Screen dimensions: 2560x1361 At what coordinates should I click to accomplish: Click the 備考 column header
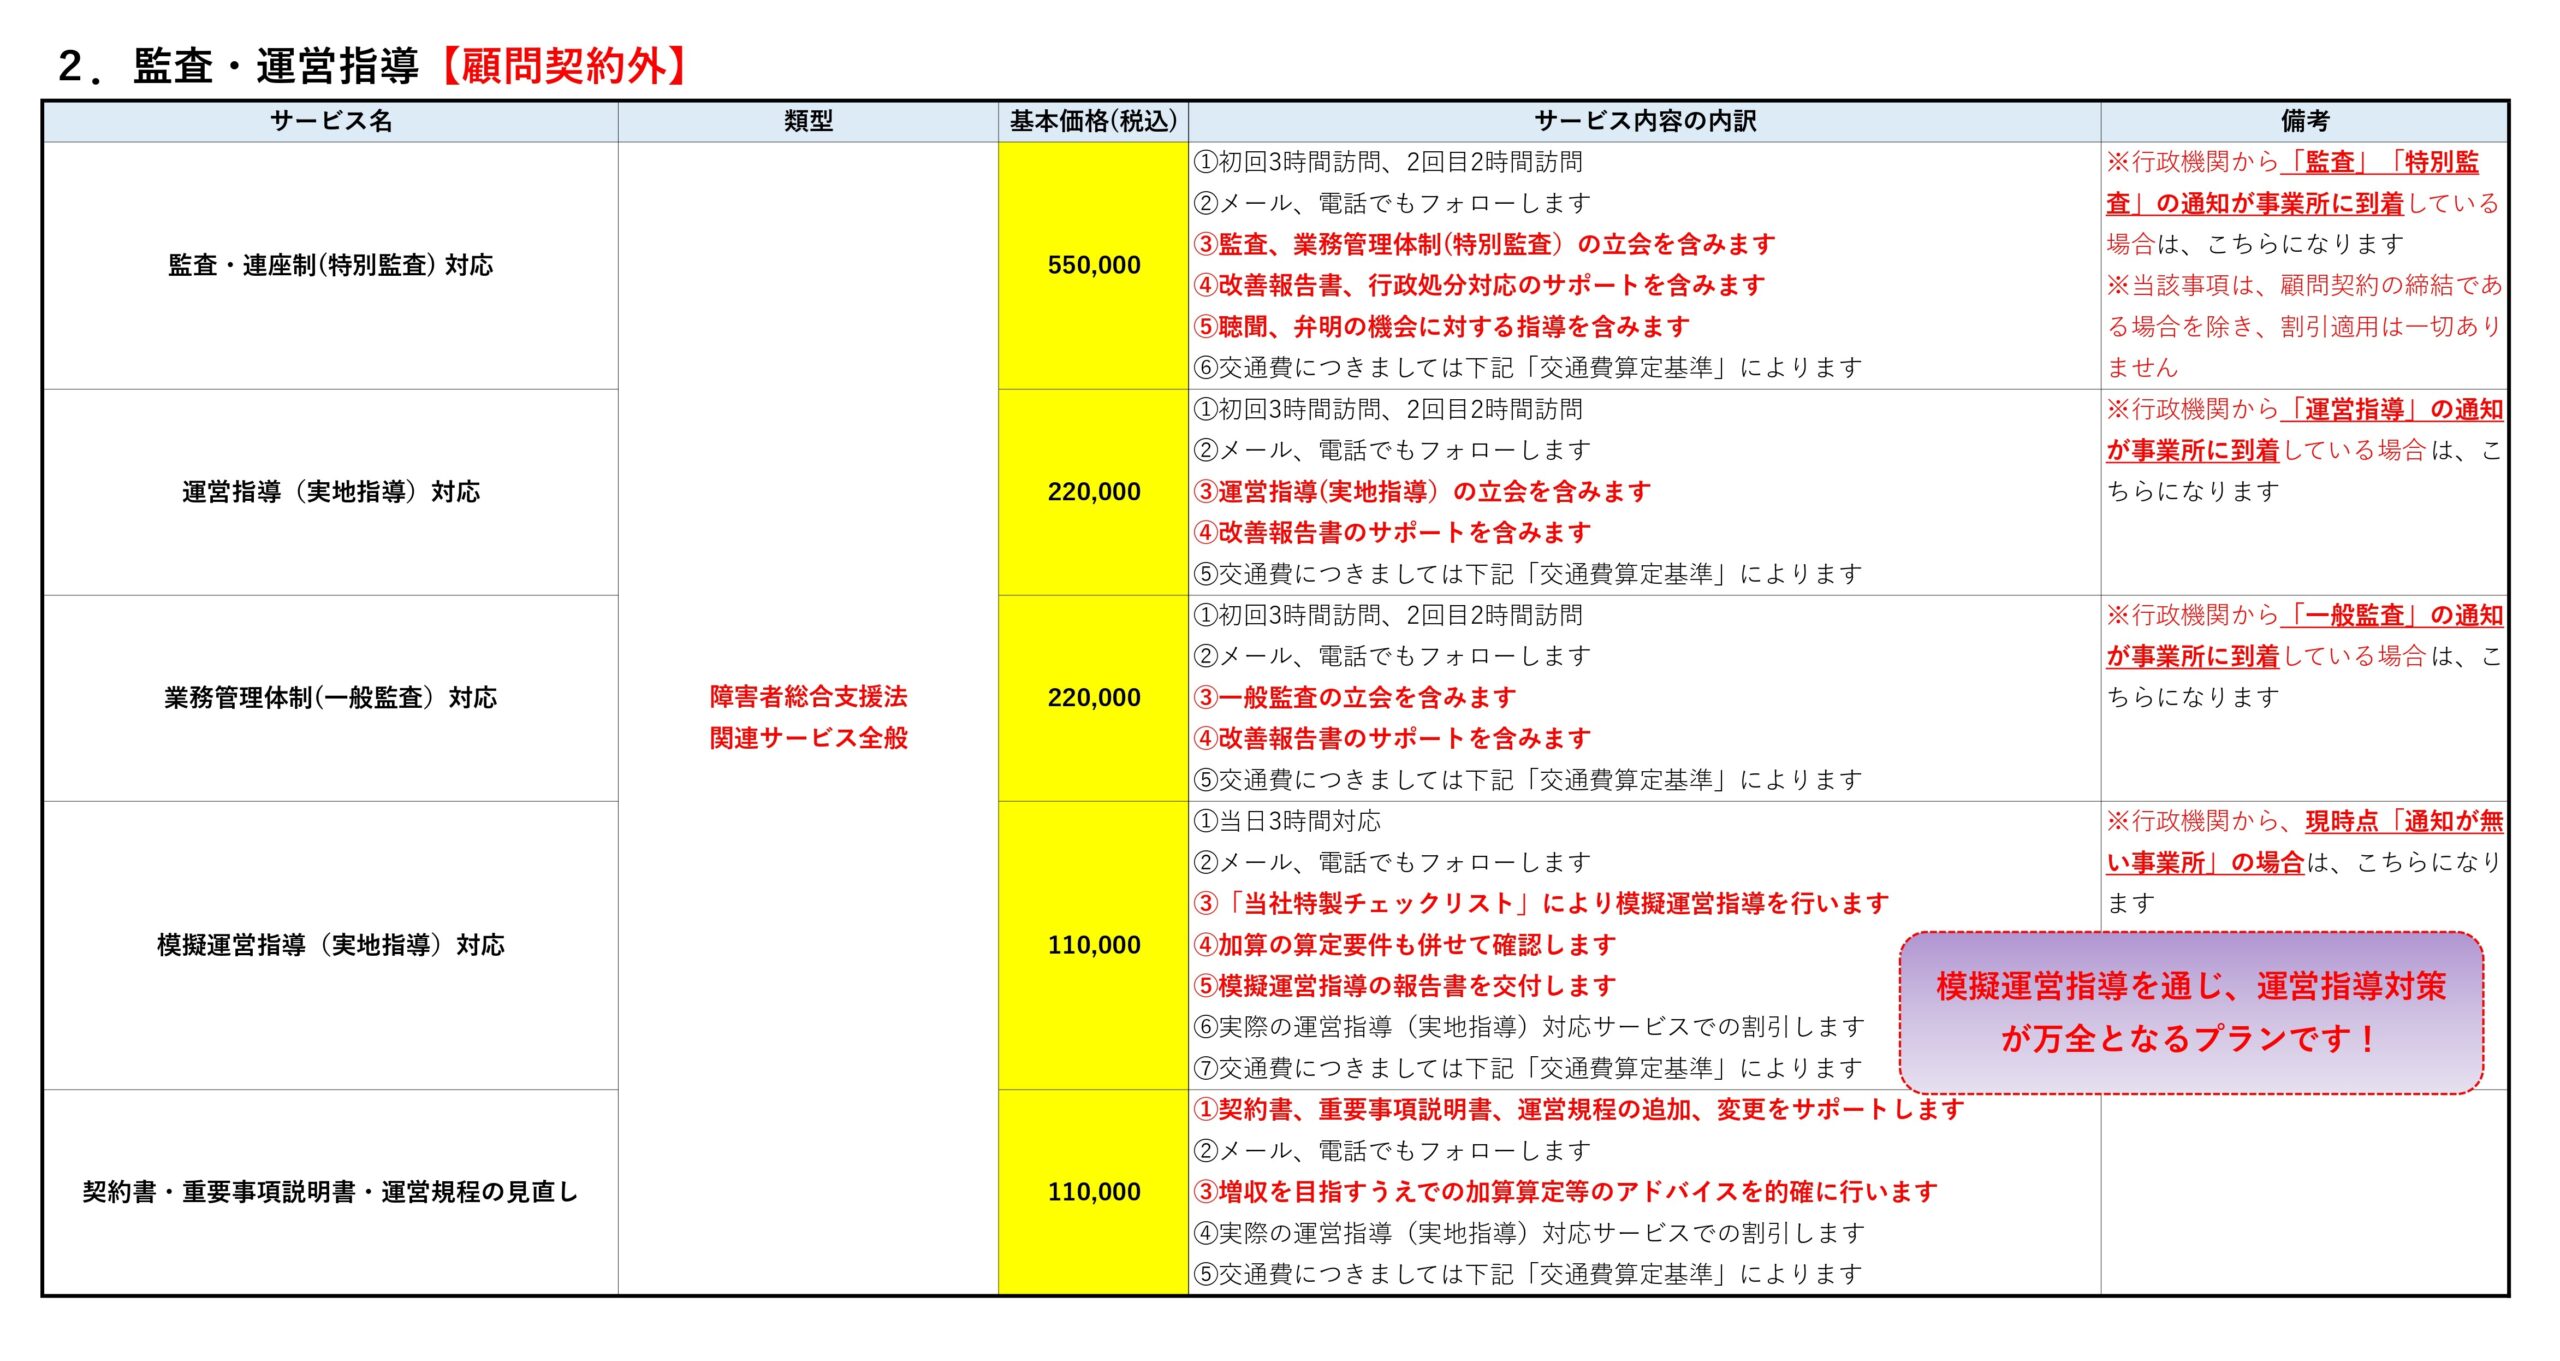(x=2305, y=121)
